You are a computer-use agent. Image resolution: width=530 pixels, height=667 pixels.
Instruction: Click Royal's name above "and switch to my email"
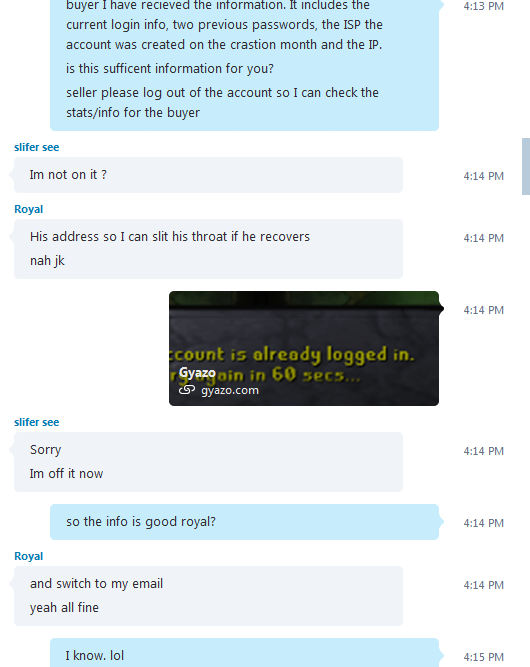(28, 556)
